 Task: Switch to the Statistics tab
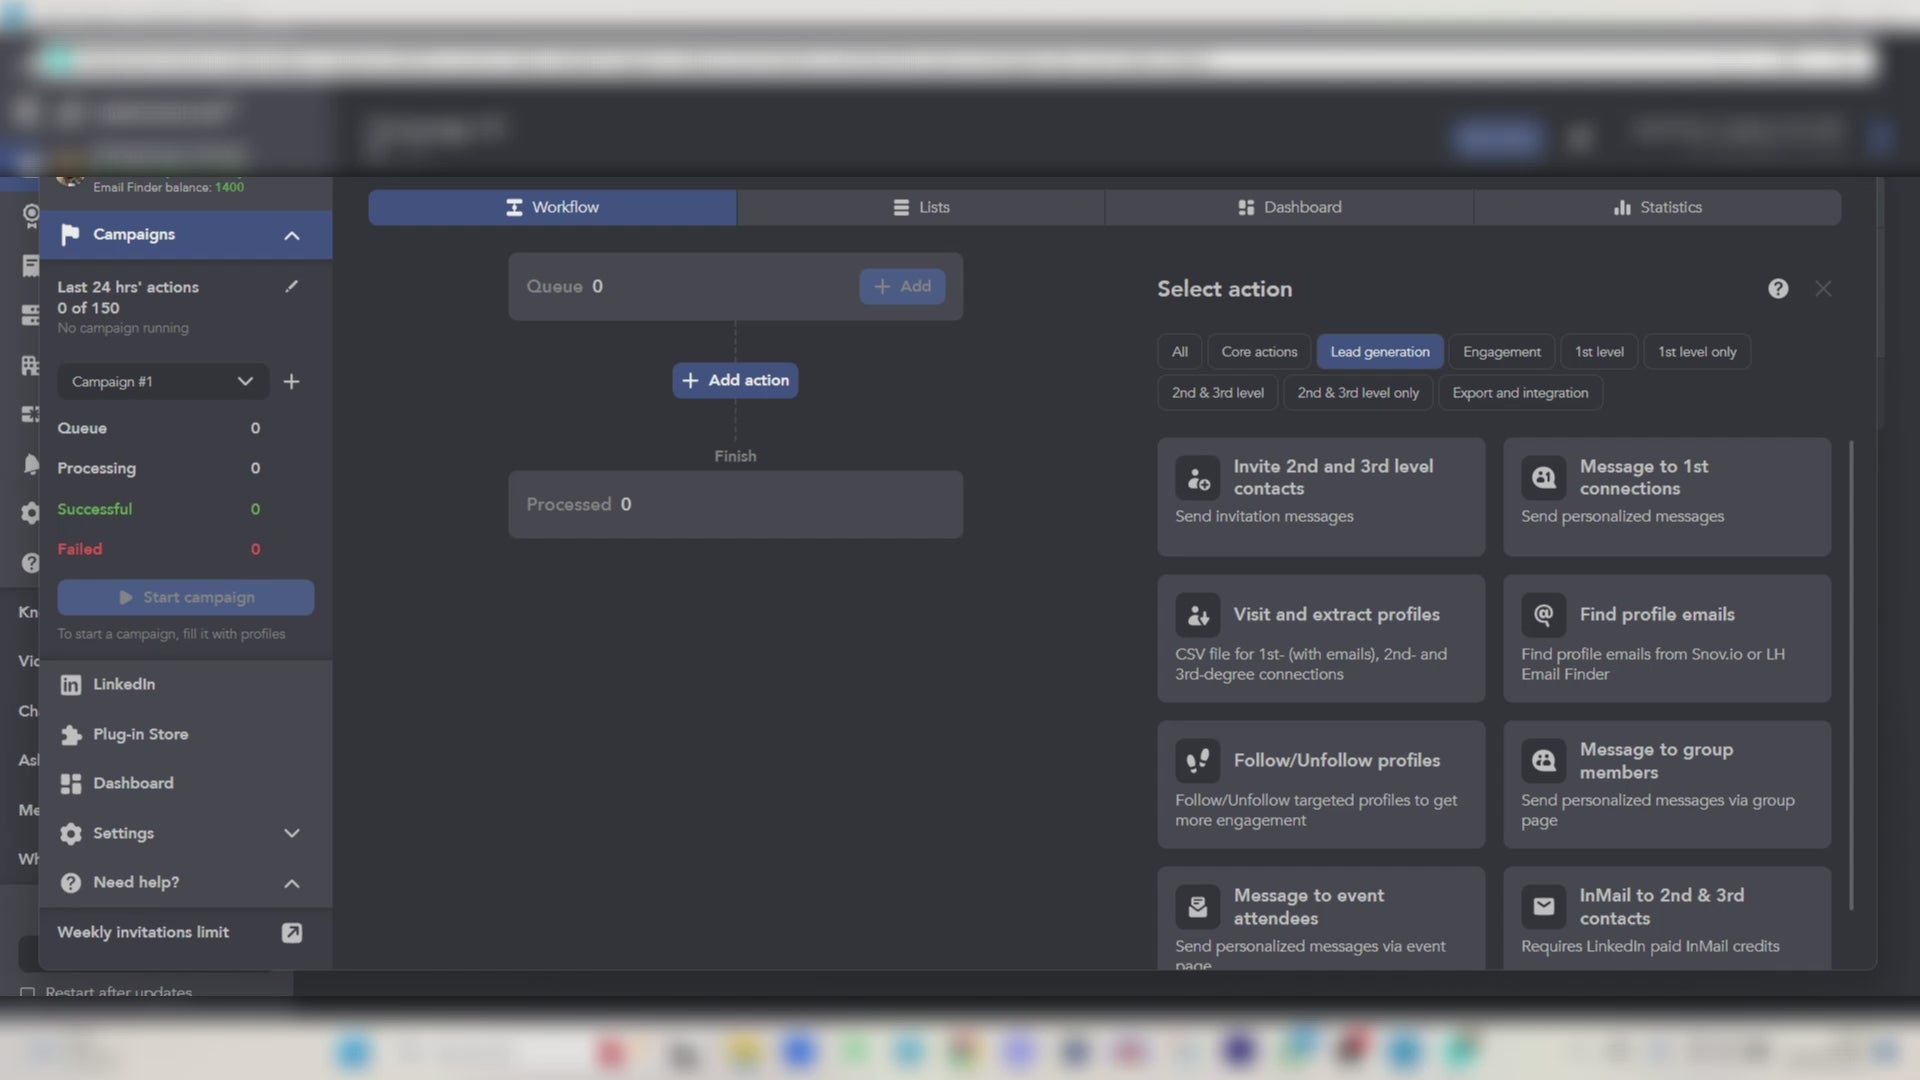(1657, 208)
